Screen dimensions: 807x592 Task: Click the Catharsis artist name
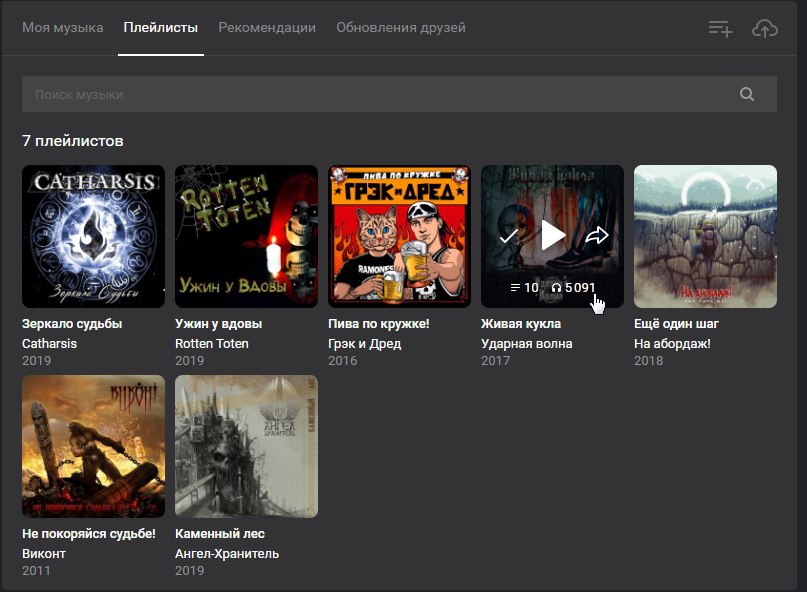click(49, 343)
